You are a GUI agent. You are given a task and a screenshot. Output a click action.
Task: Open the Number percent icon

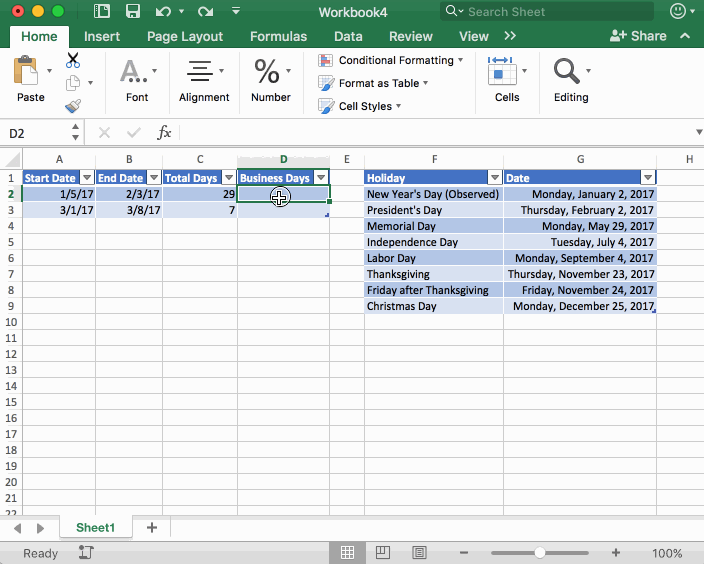coord(267,71)
